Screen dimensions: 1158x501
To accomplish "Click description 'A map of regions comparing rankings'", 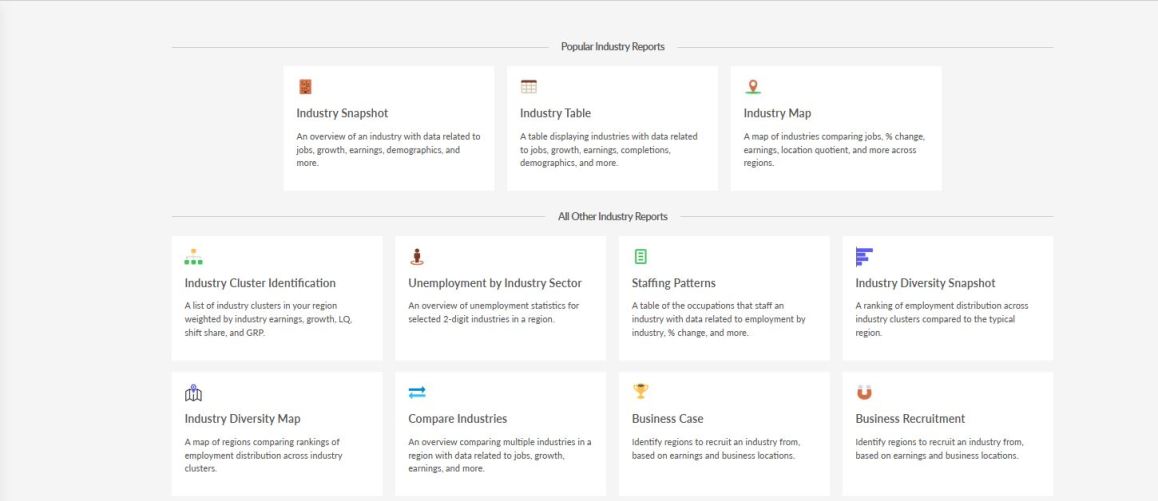I will 264,455.
